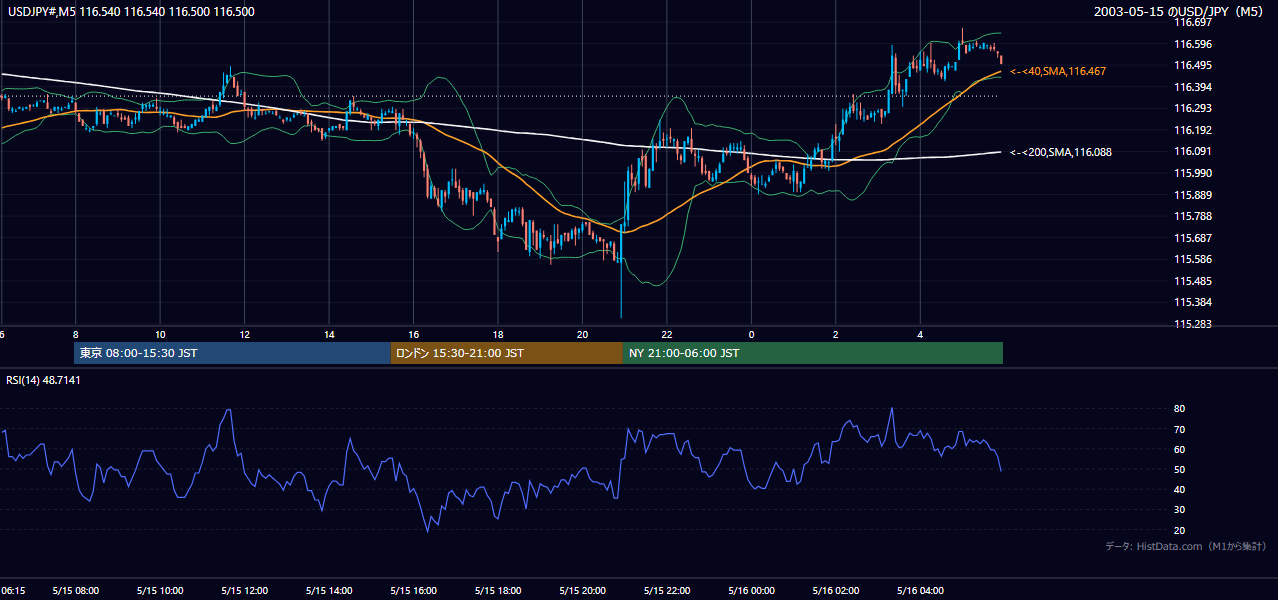This screenshot has height=600, width=1278.
Task: Click price axis value 115.283
Action: (1192, 324)
